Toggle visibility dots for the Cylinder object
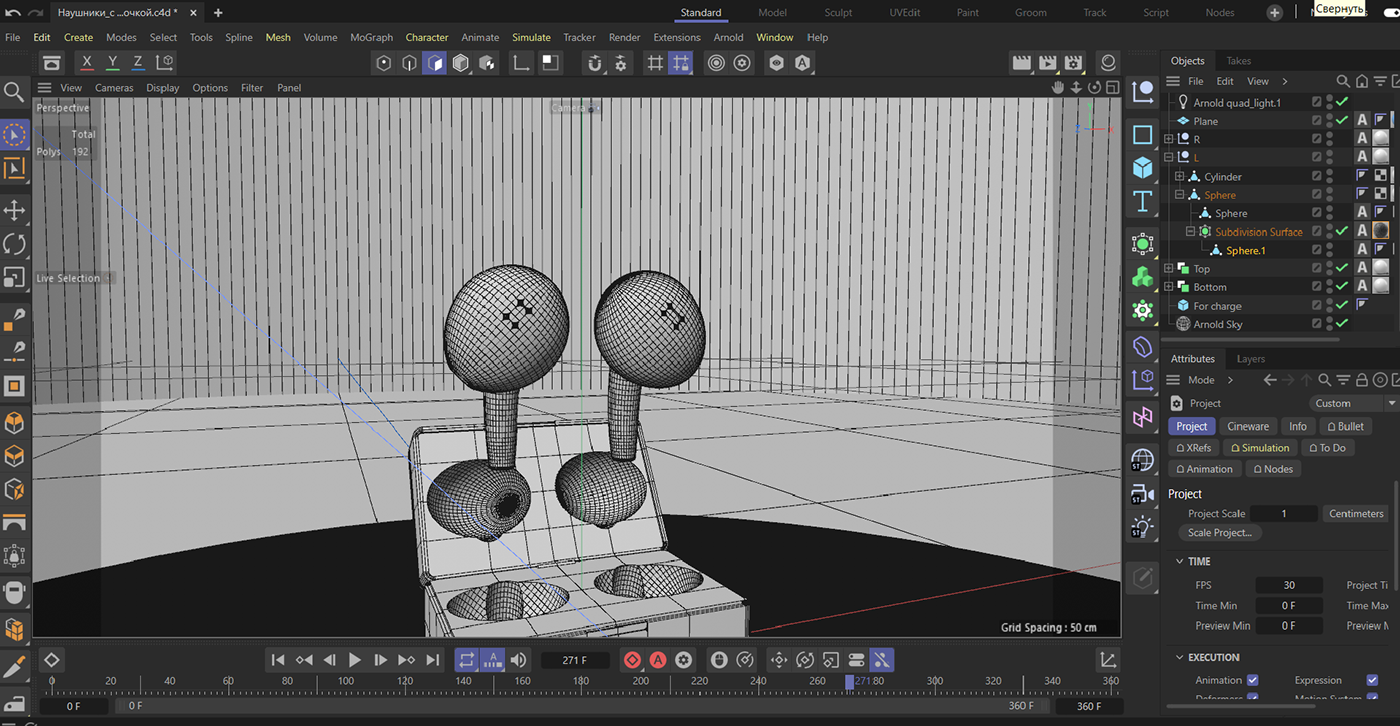Viewport: 1400px width, 726px height. [1329, 176]
